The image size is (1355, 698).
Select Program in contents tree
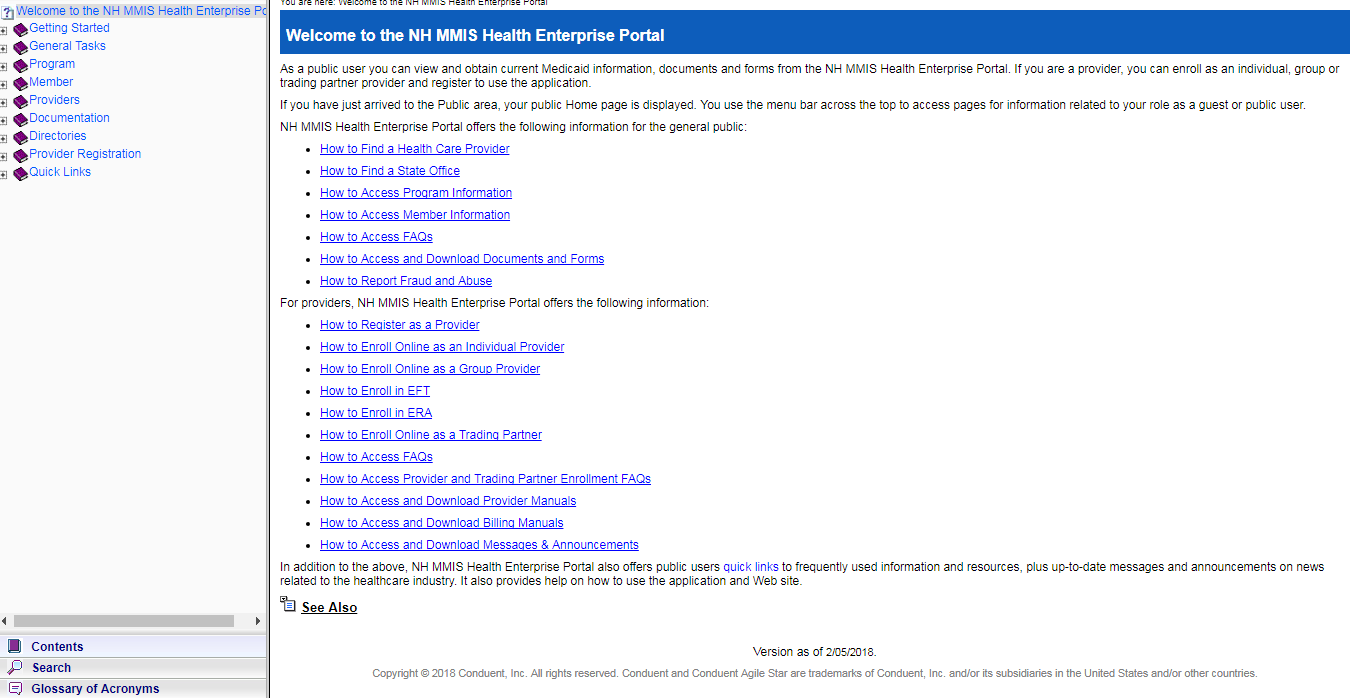(x=52, y=64)
